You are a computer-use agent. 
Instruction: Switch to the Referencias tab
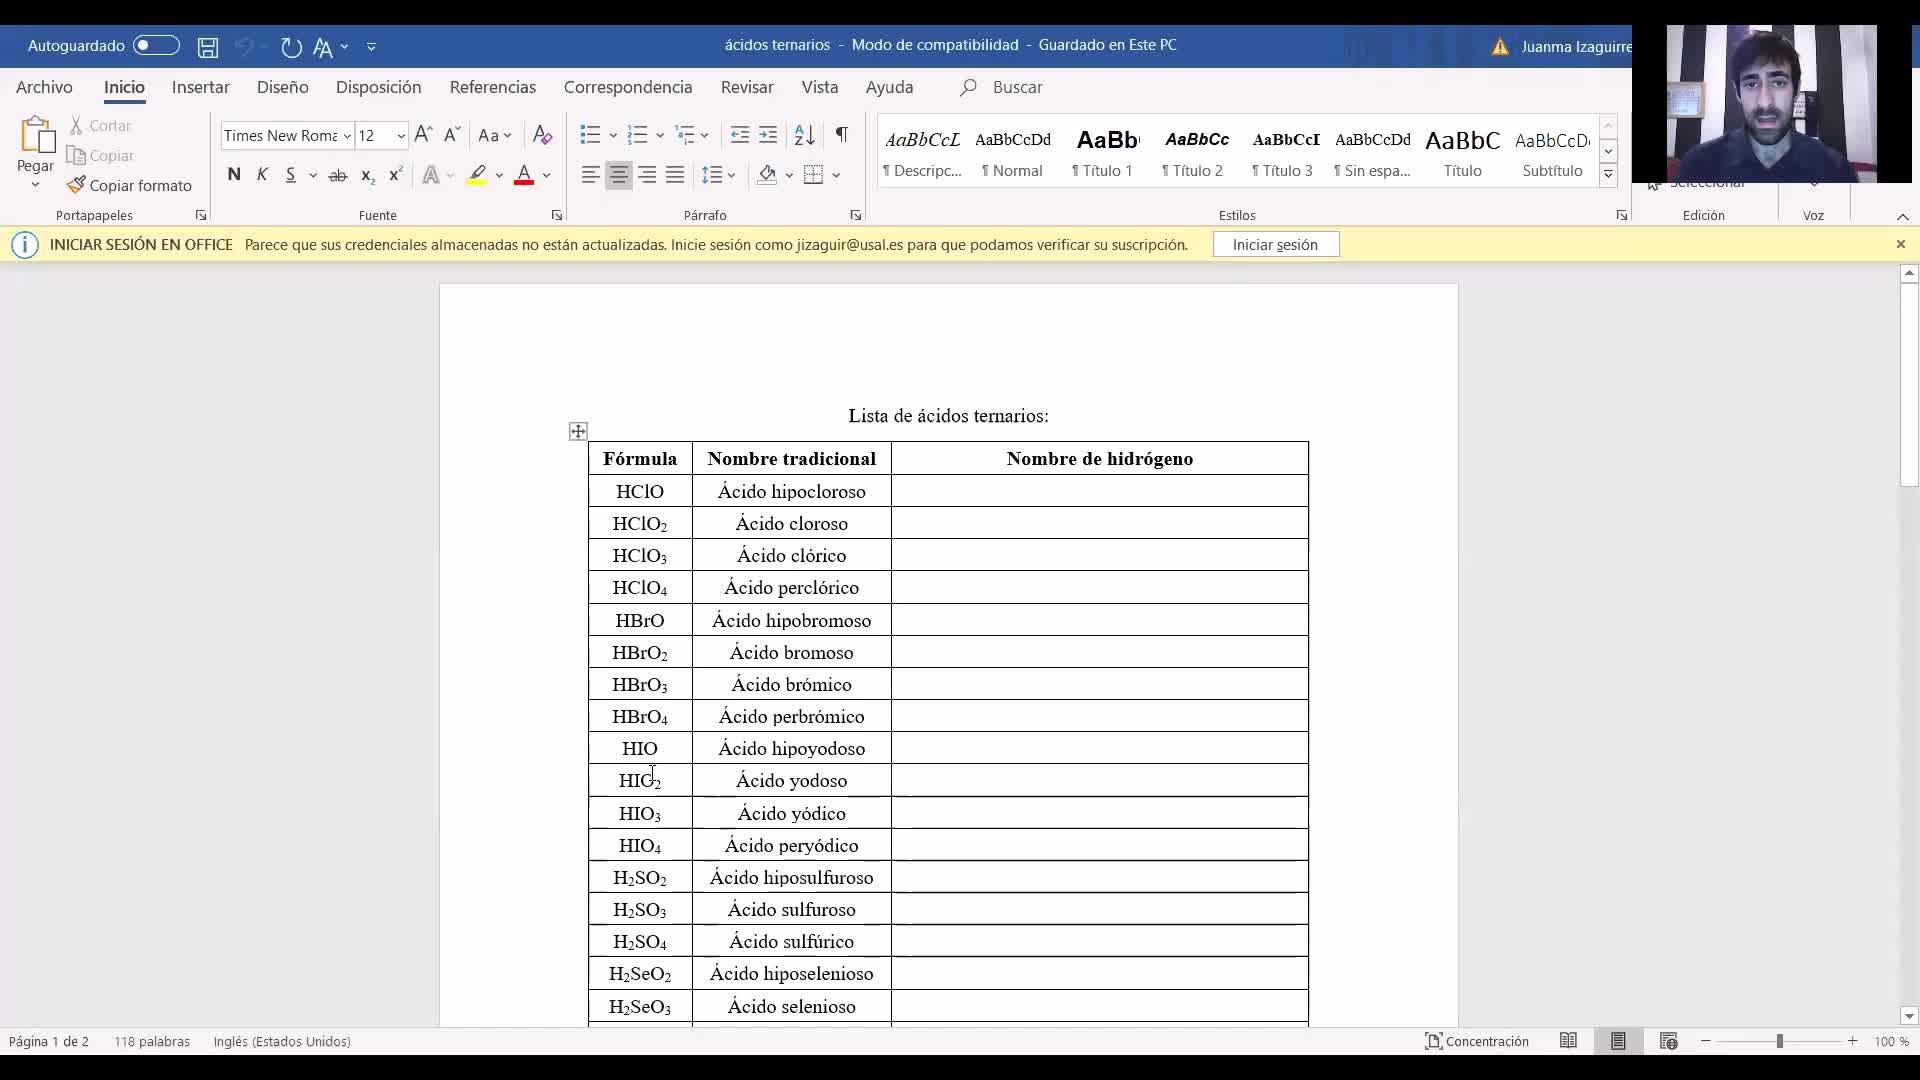point(492,87)
